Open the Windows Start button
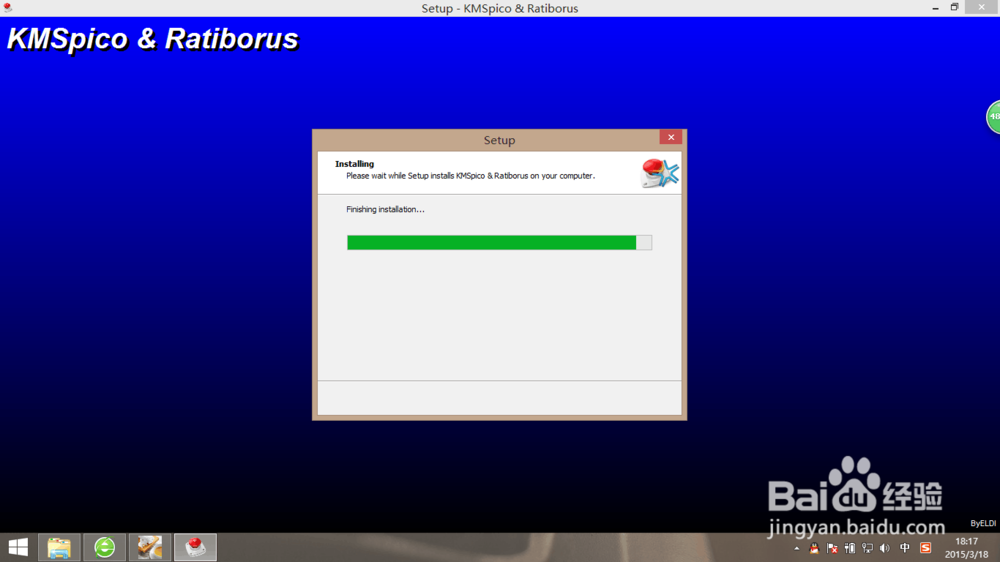The width and height of the screenshot is (1000, 562). tap(18, 547)
